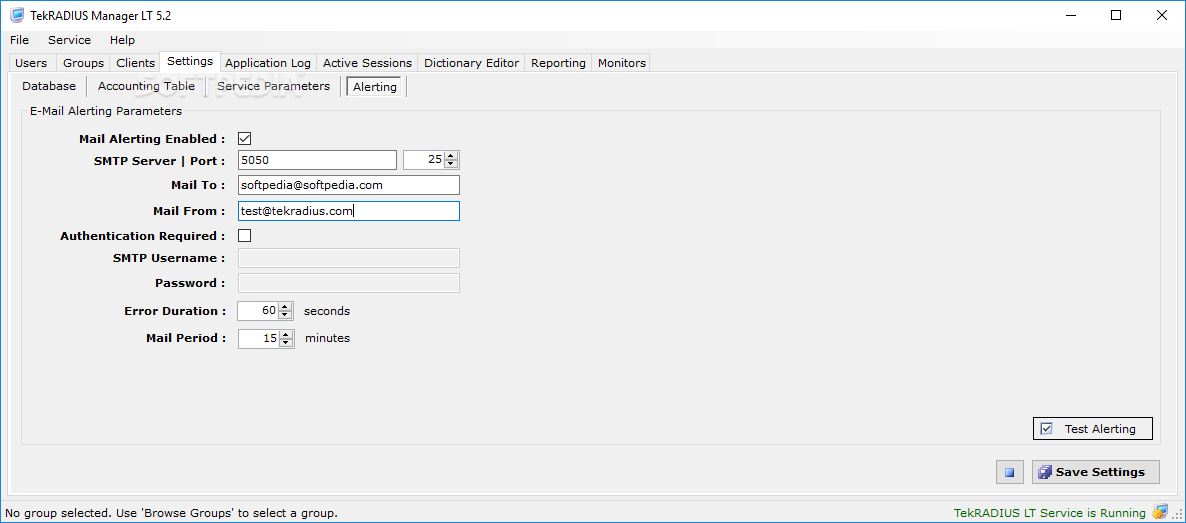1186x523 pixels.
Task: Open the Application Log tab
Action: pyautogui.click(x=268, y=63)
